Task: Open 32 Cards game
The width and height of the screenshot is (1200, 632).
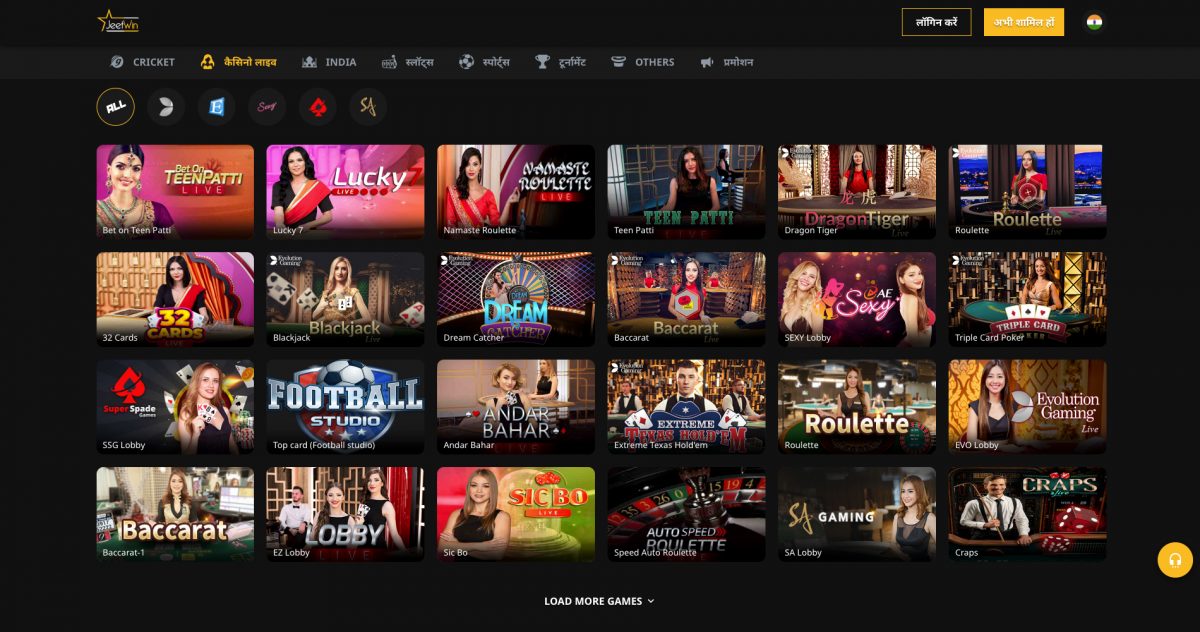Action: [175, 299]
